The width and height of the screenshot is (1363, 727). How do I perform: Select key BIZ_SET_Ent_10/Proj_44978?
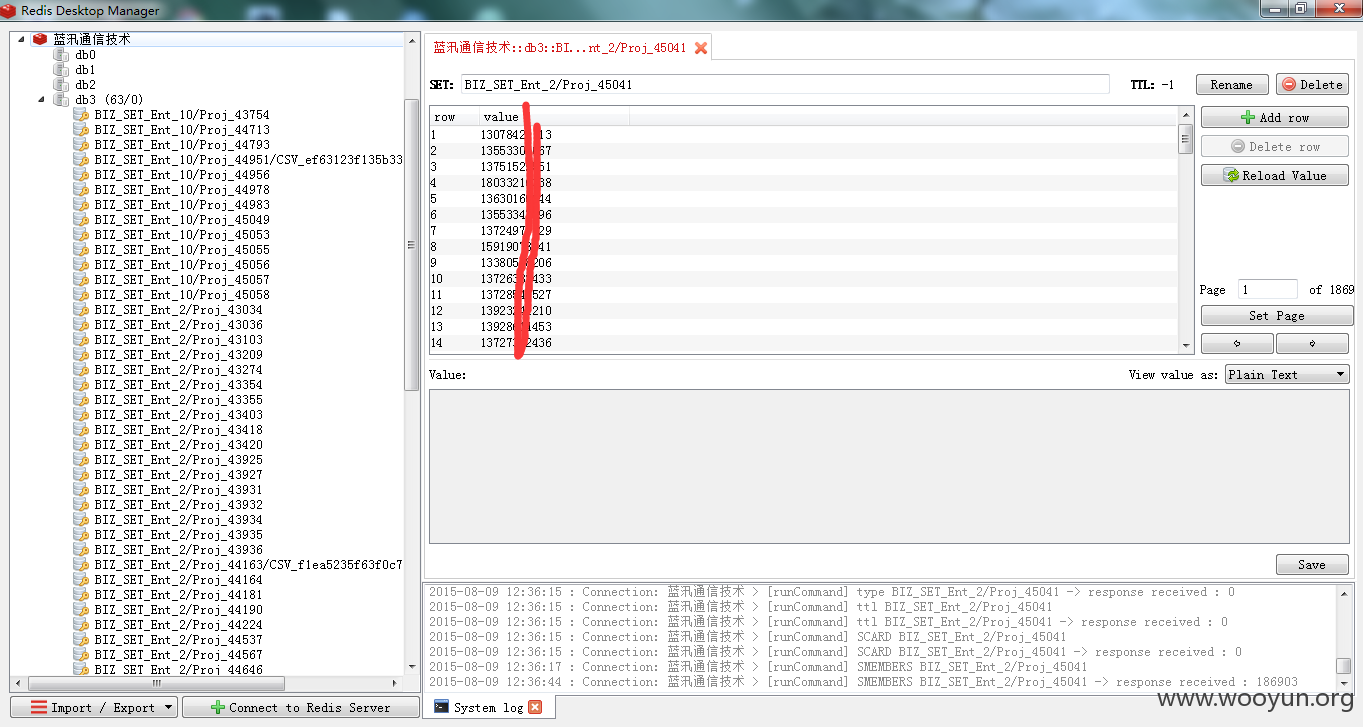click(x=182, y=190)
